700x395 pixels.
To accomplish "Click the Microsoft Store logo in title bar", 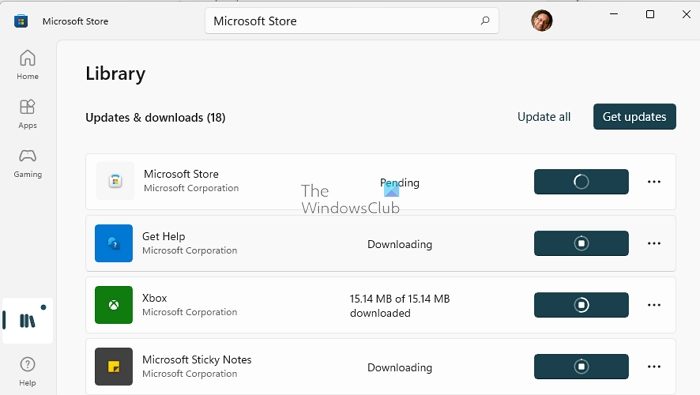I will pos(21,21).
